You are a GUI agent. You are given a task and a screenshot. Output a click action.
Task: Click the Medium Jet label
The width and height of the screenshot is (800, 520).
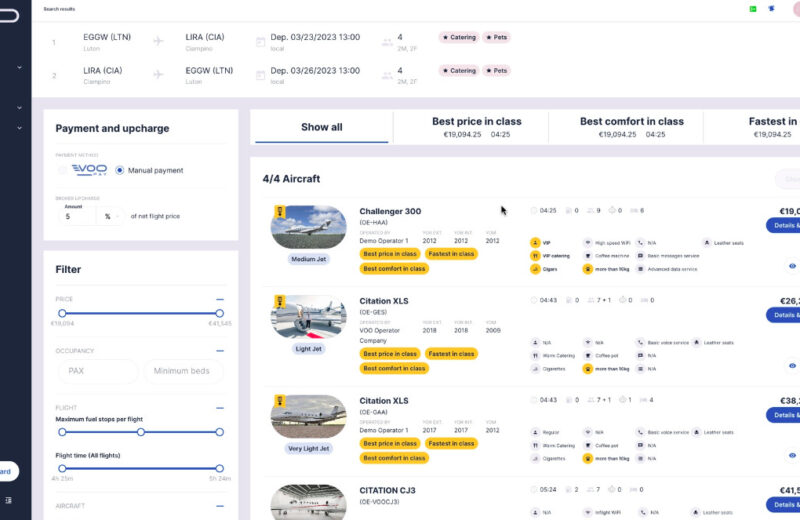point(308,259)
